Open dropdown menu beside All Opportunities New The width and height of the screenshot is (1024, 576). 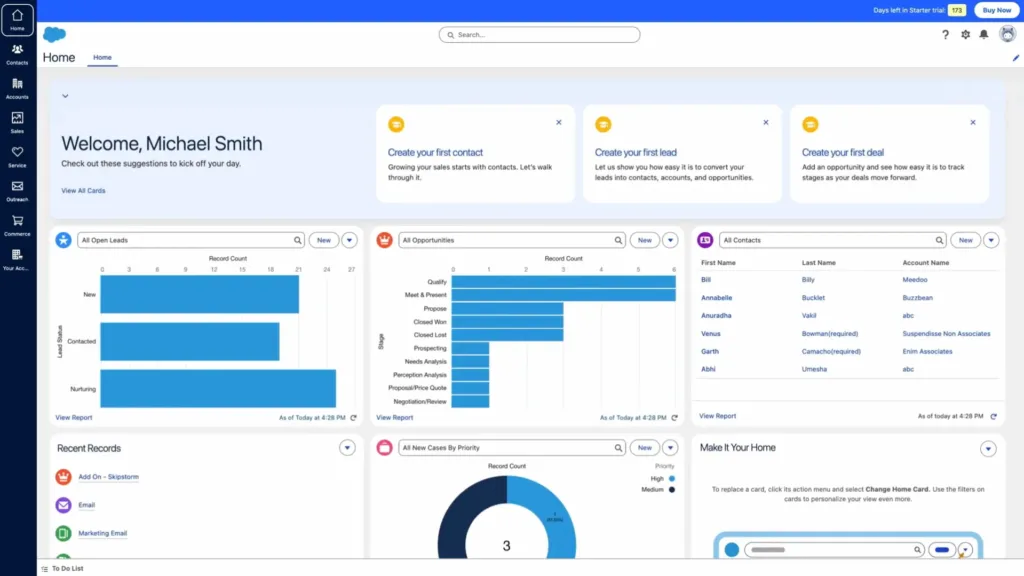669,240
